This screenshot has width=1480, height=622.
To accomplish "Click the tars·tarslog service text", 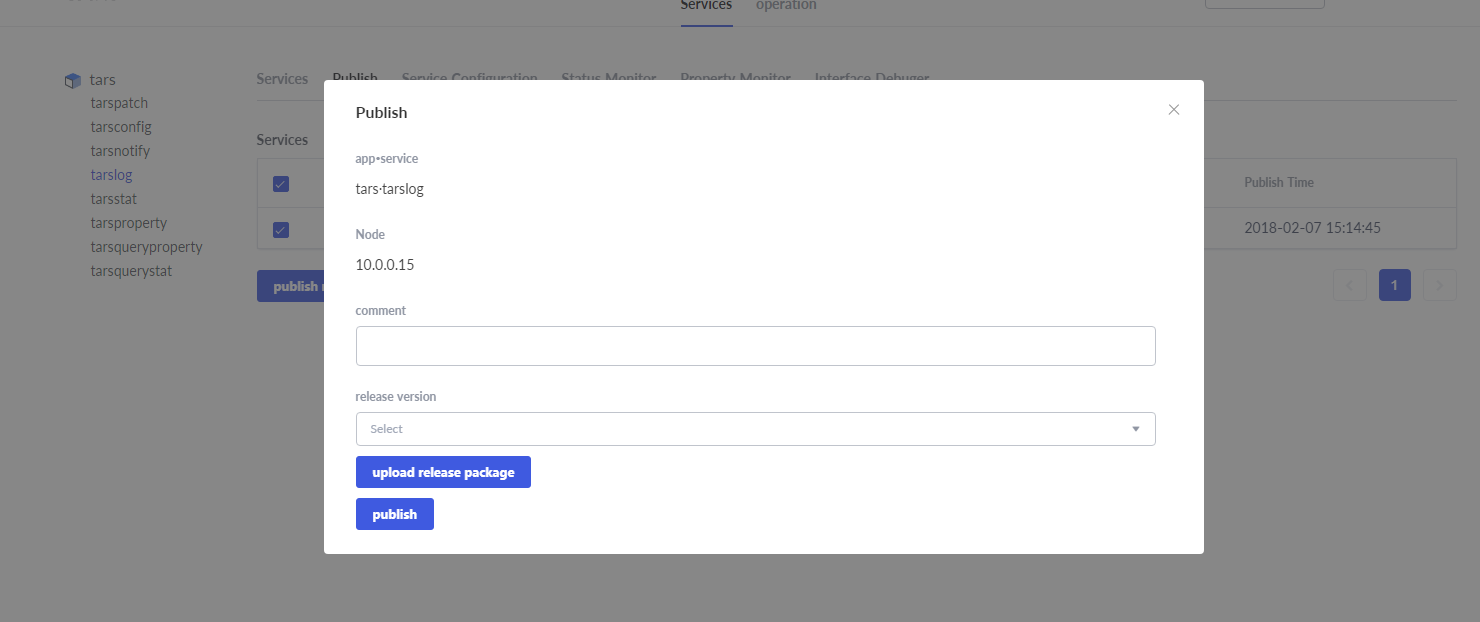I will tap(390, 189).
